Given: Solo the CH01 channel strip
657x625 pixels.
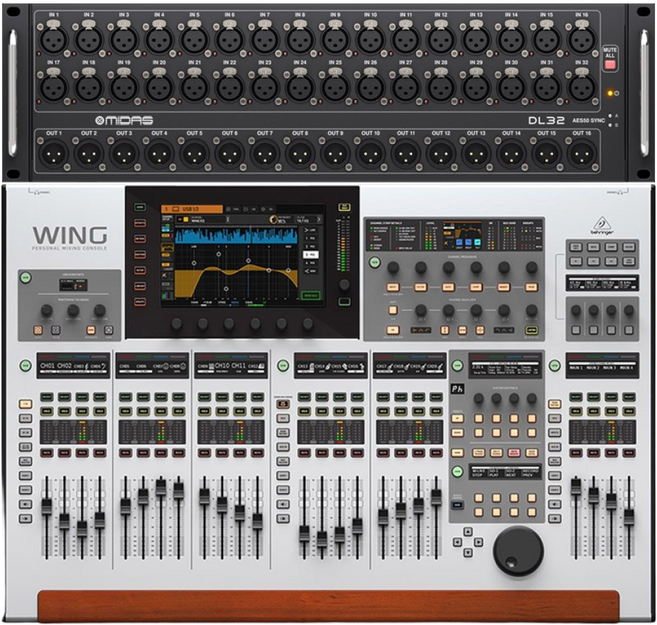Looking at the screenshot, I should [x=47, y=411].
